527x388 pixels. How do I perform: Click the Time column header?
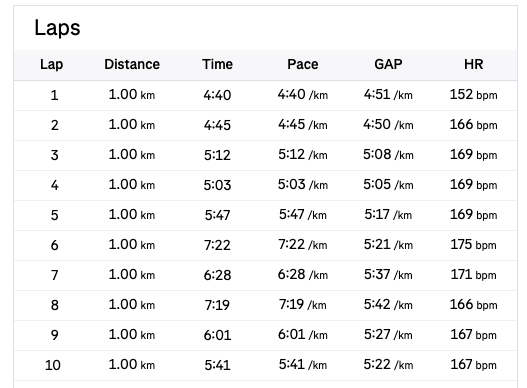pos(217,64)
